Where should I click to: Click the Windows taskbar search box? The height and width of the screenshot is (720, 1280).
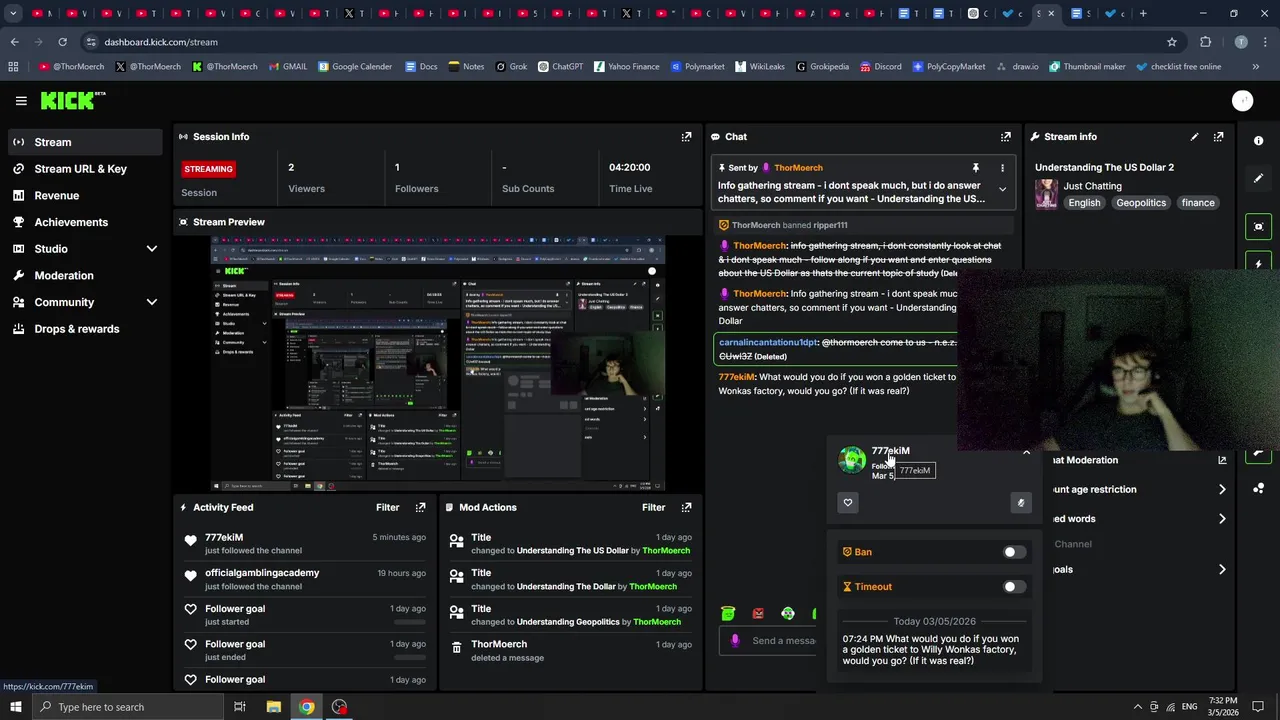point(126,707)
